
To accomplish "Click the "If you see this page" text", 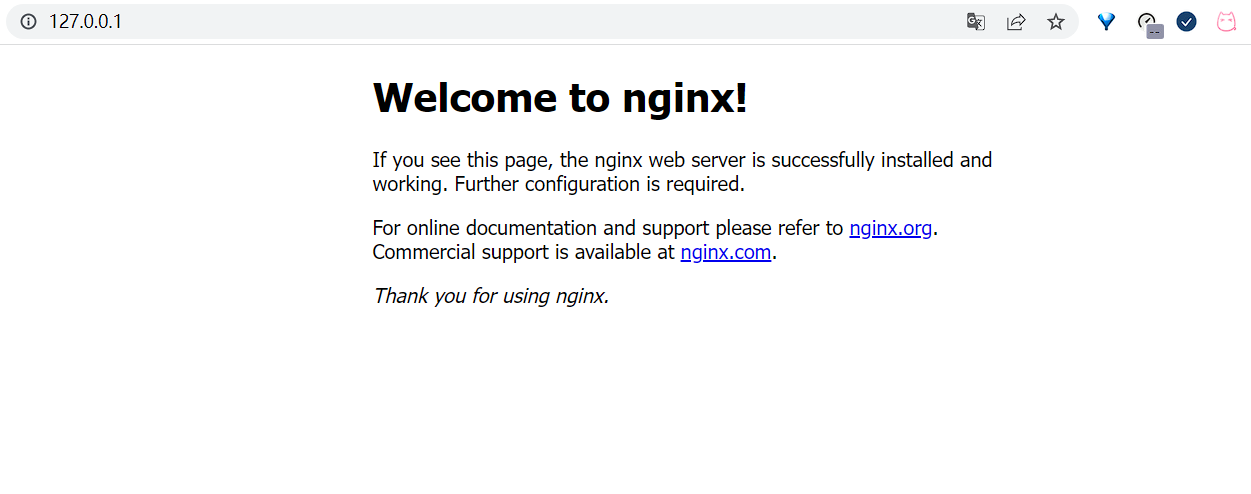I will (460, 160).
